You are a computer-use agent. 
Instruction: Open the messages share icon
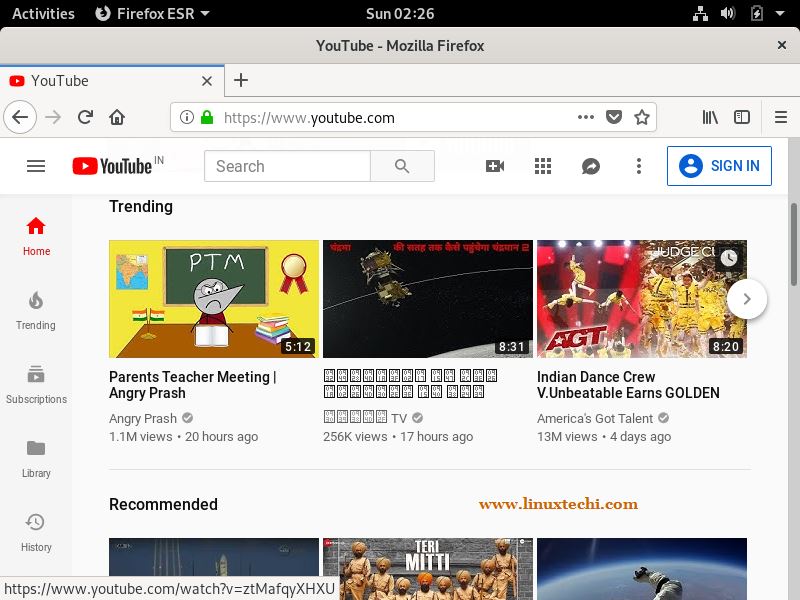tap(591, 166)
